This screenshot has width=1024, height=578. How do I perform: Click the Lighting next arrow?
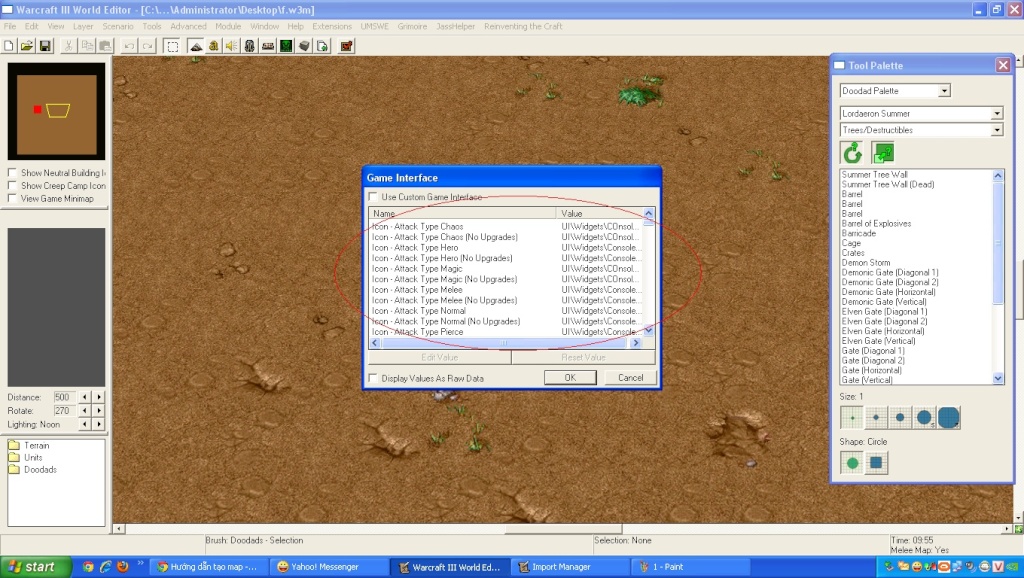[x=99, y=425]
